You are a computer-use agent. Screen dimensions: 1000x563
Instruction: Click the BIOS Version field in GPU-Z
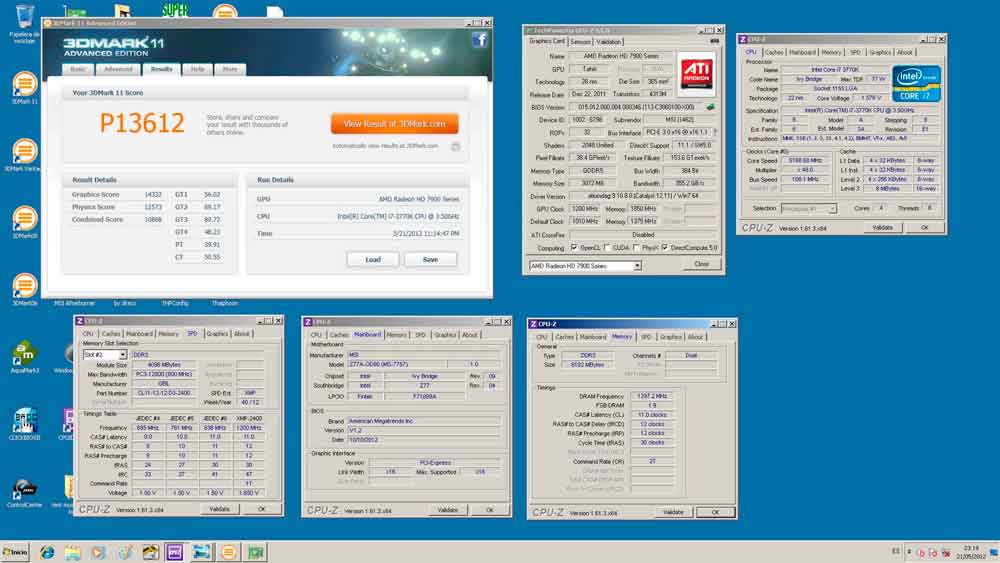pyautogui.click(x=636, y=107)
